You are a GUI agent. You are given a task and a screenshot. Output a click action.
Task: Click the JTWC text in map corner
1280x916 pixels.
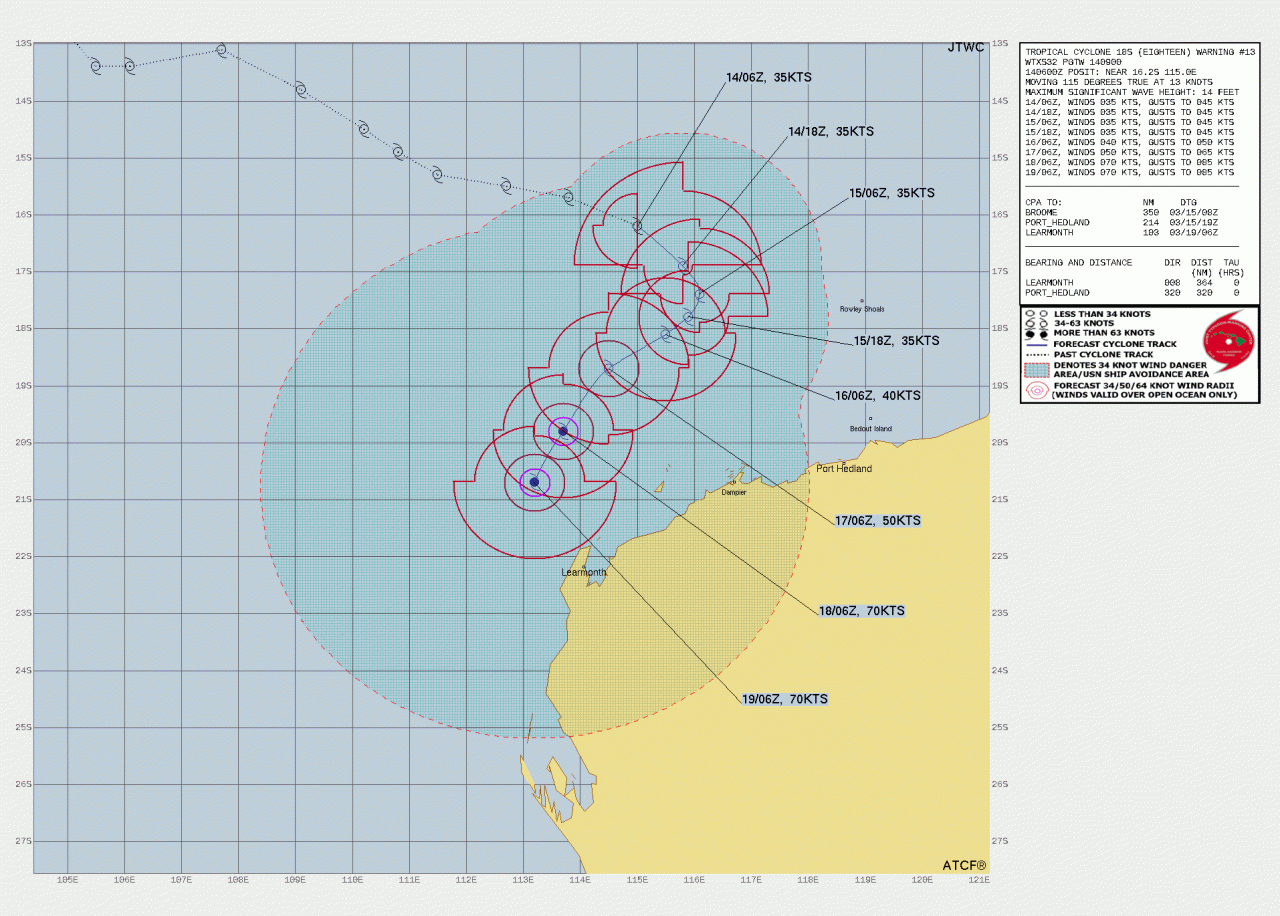[x=966, y=48]
